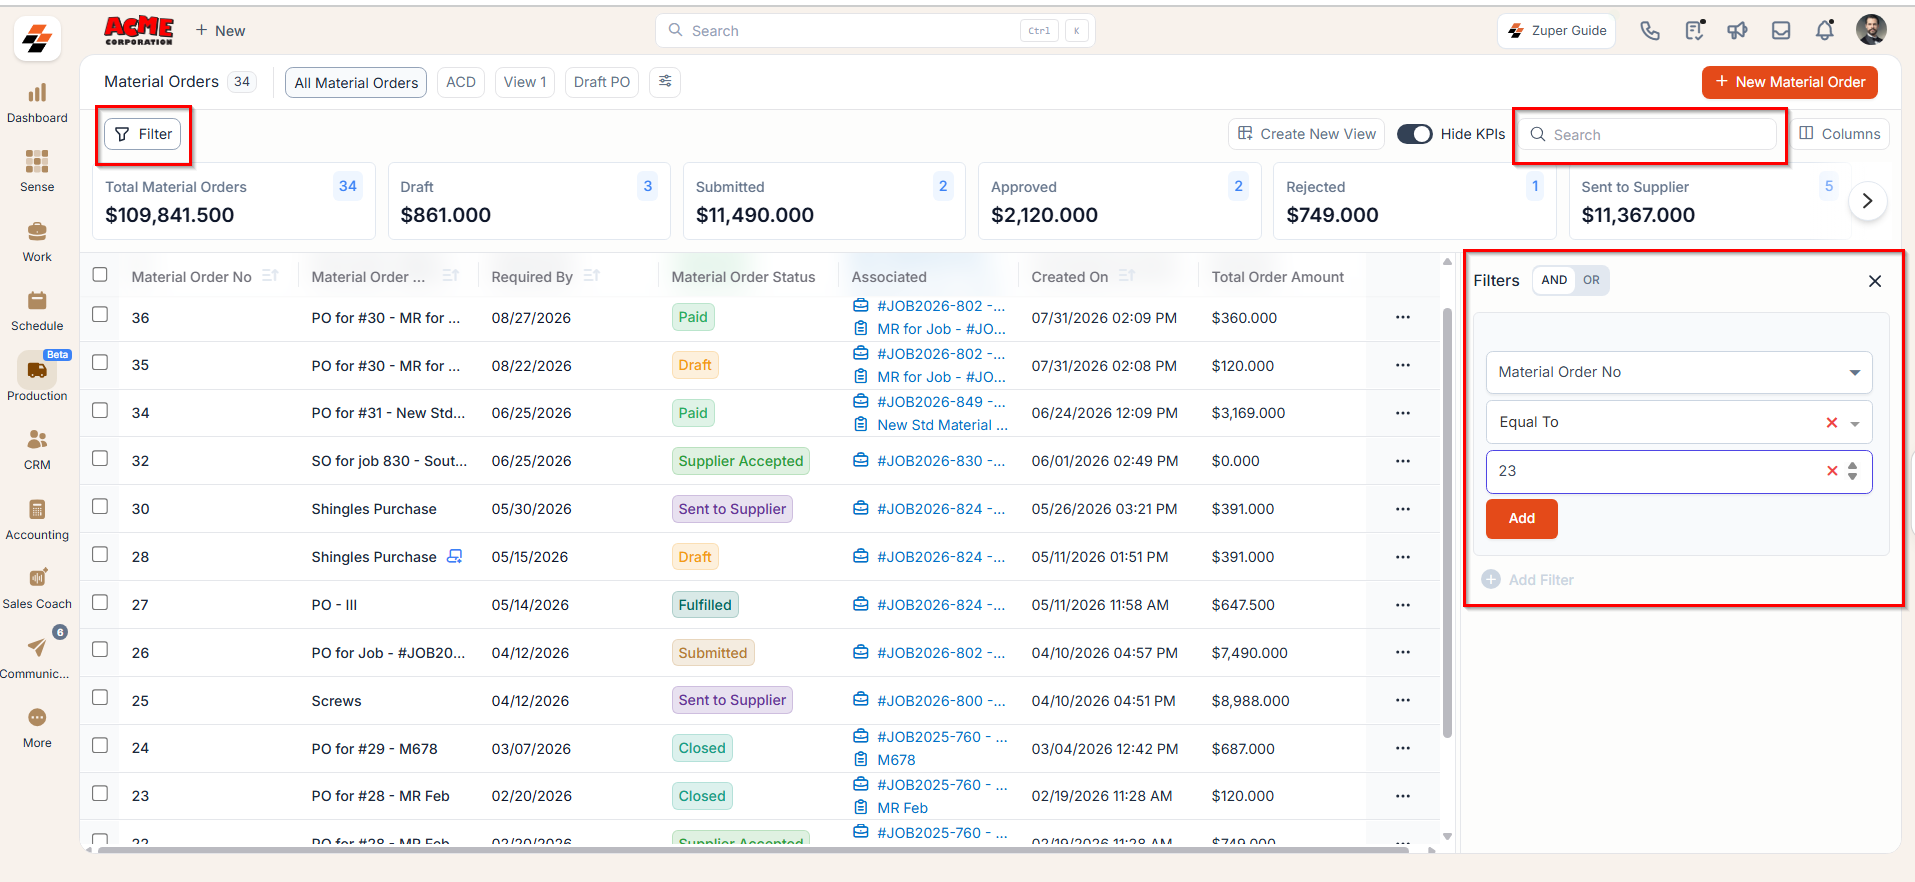
Task: Toggle the Hide KPIs switch
Action: coord(1415,134)
